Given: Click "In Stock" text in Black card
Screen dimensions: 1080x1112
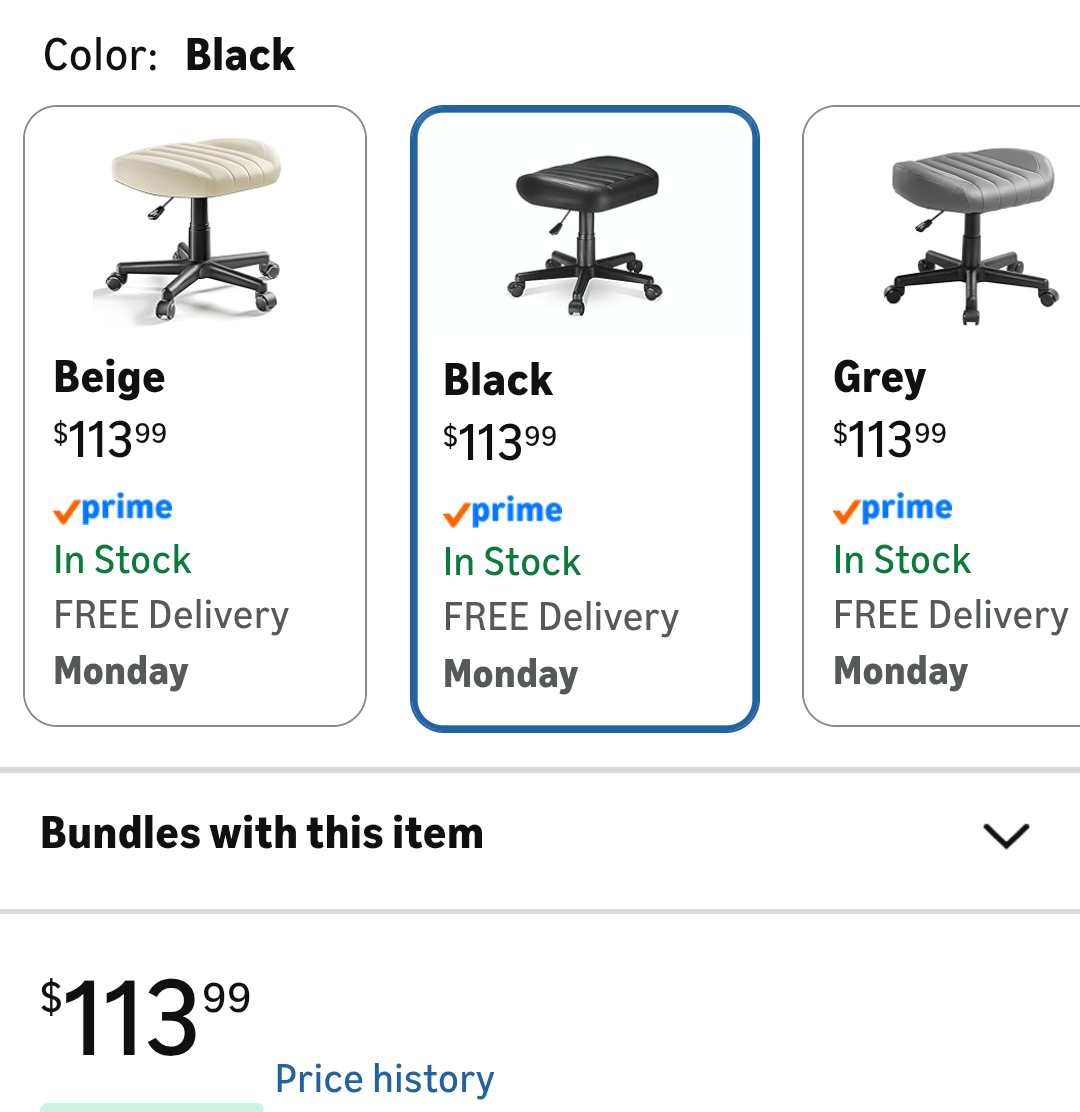Looking at the screenshot, I should pyautogui.click(x=512, y=563).
